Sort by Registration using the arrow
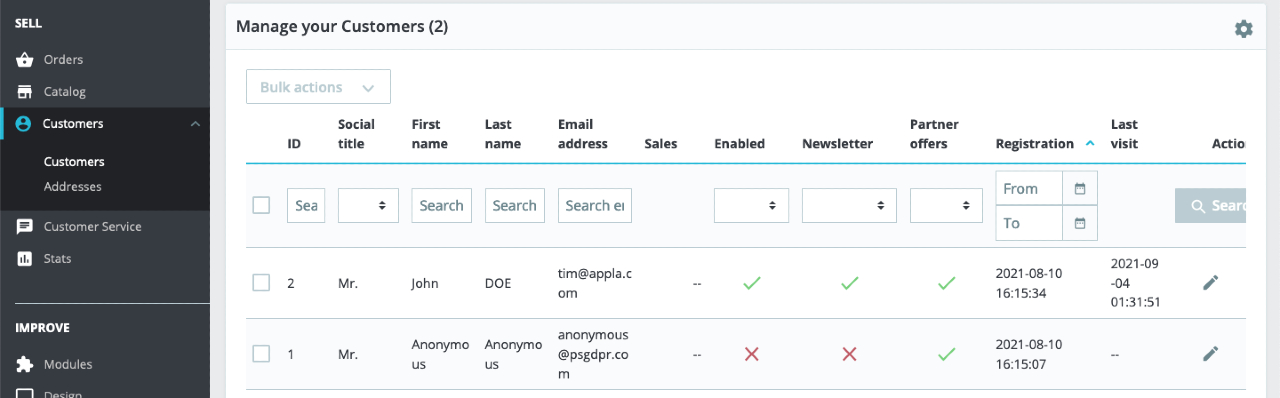 tap(1090, 143)
